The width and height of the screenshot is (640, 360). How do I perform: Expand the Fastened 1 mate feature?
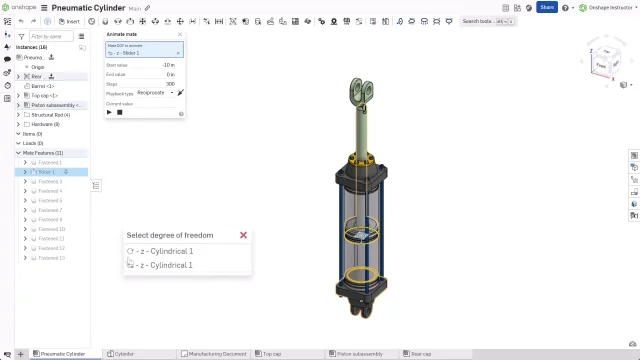[25, 162]
